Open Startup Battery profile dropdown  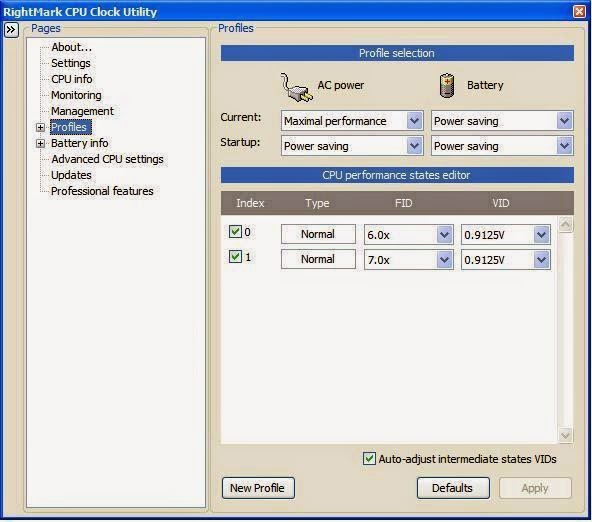[564, 146]
